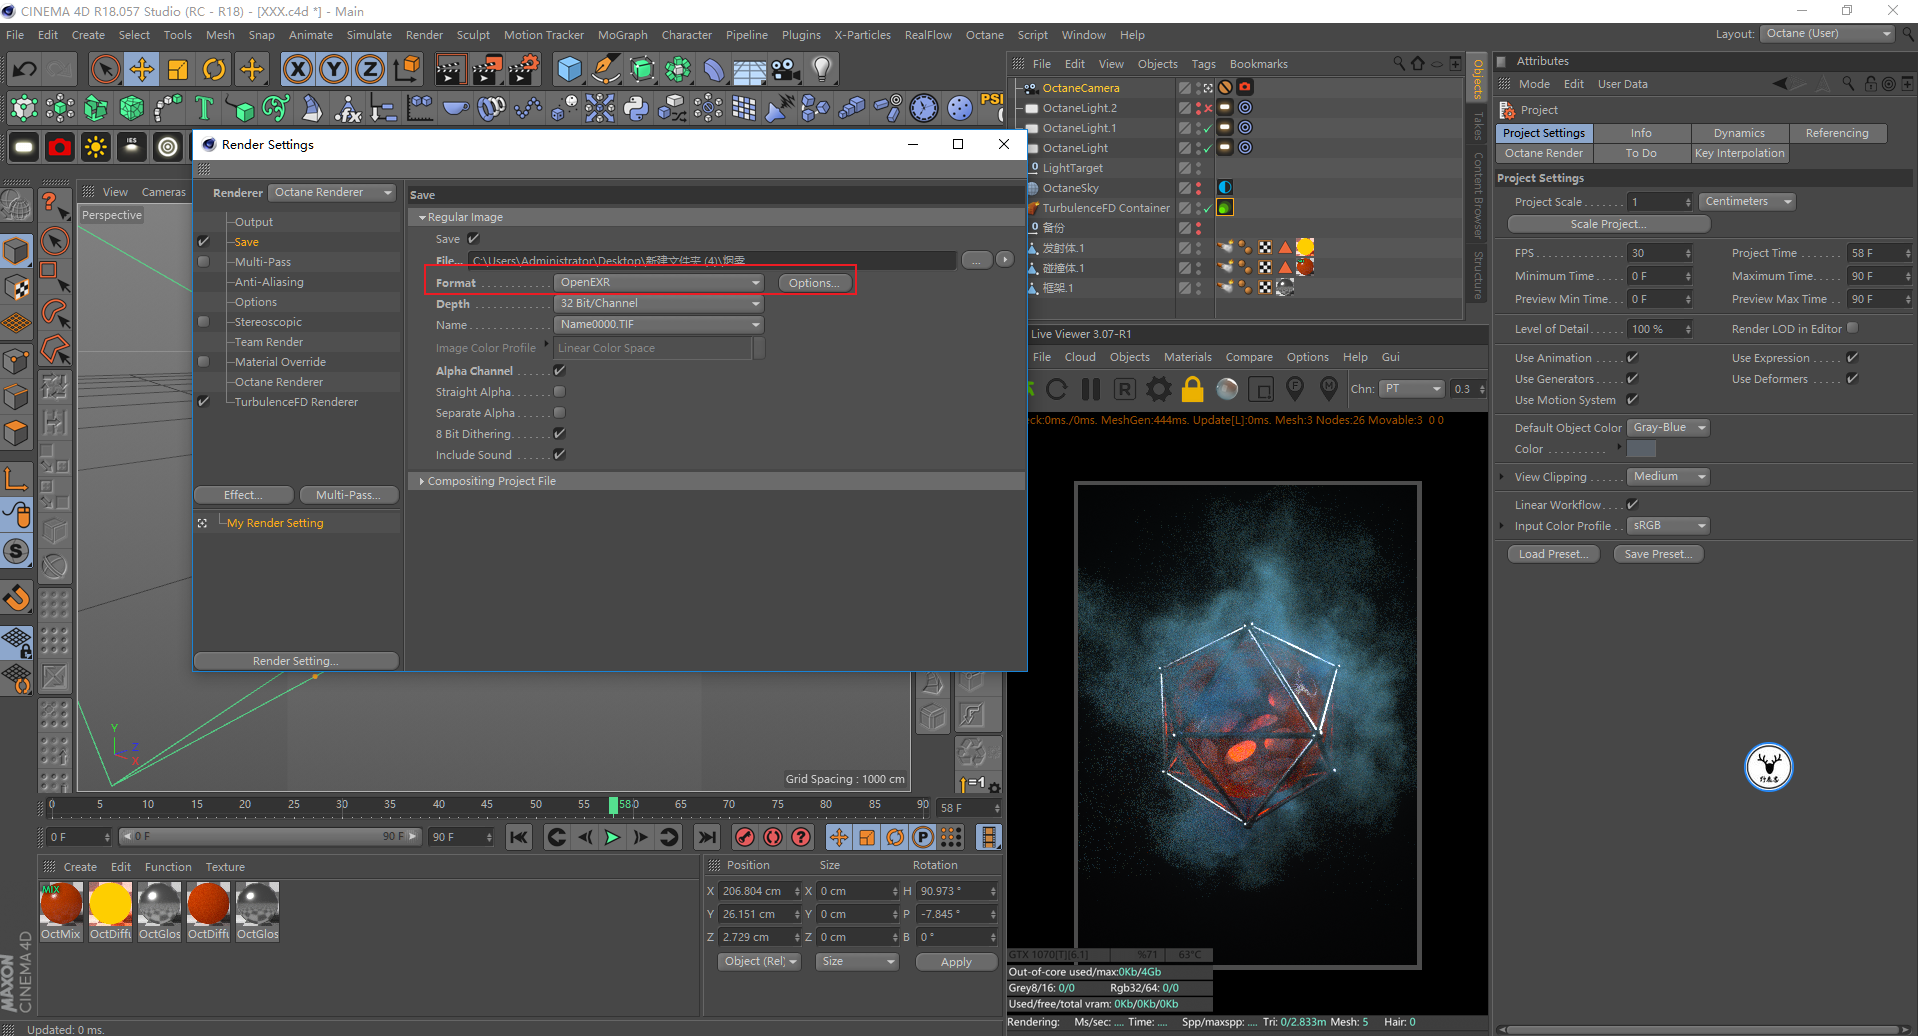
Task: Click Multi-Pass... button
Action: point(348,495)
